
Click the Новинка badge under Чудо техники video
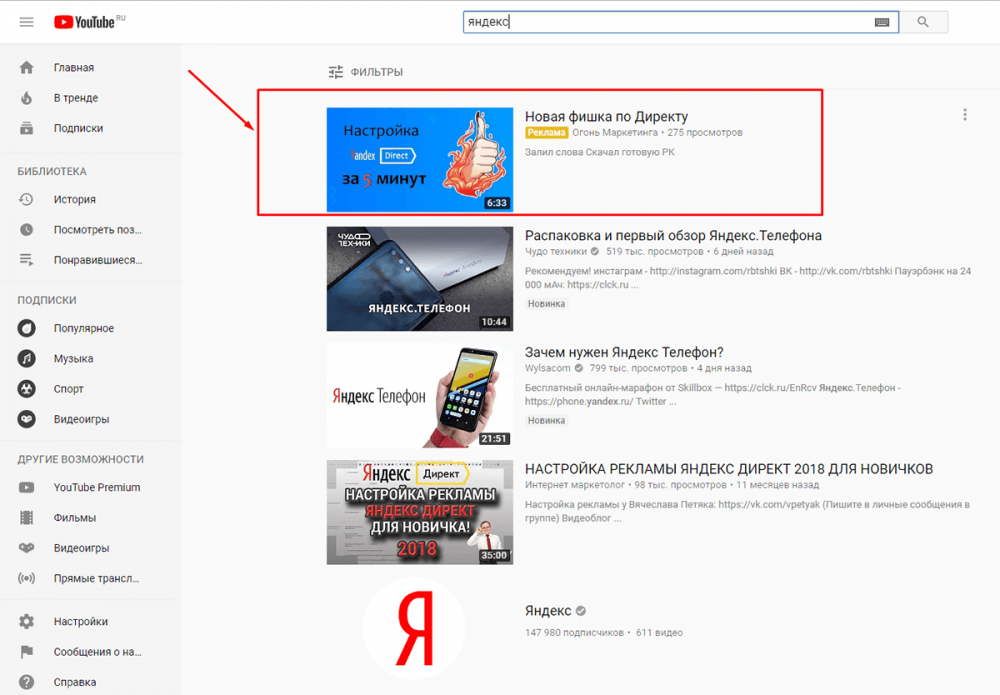pyautogui.click(x=547, y=304)
